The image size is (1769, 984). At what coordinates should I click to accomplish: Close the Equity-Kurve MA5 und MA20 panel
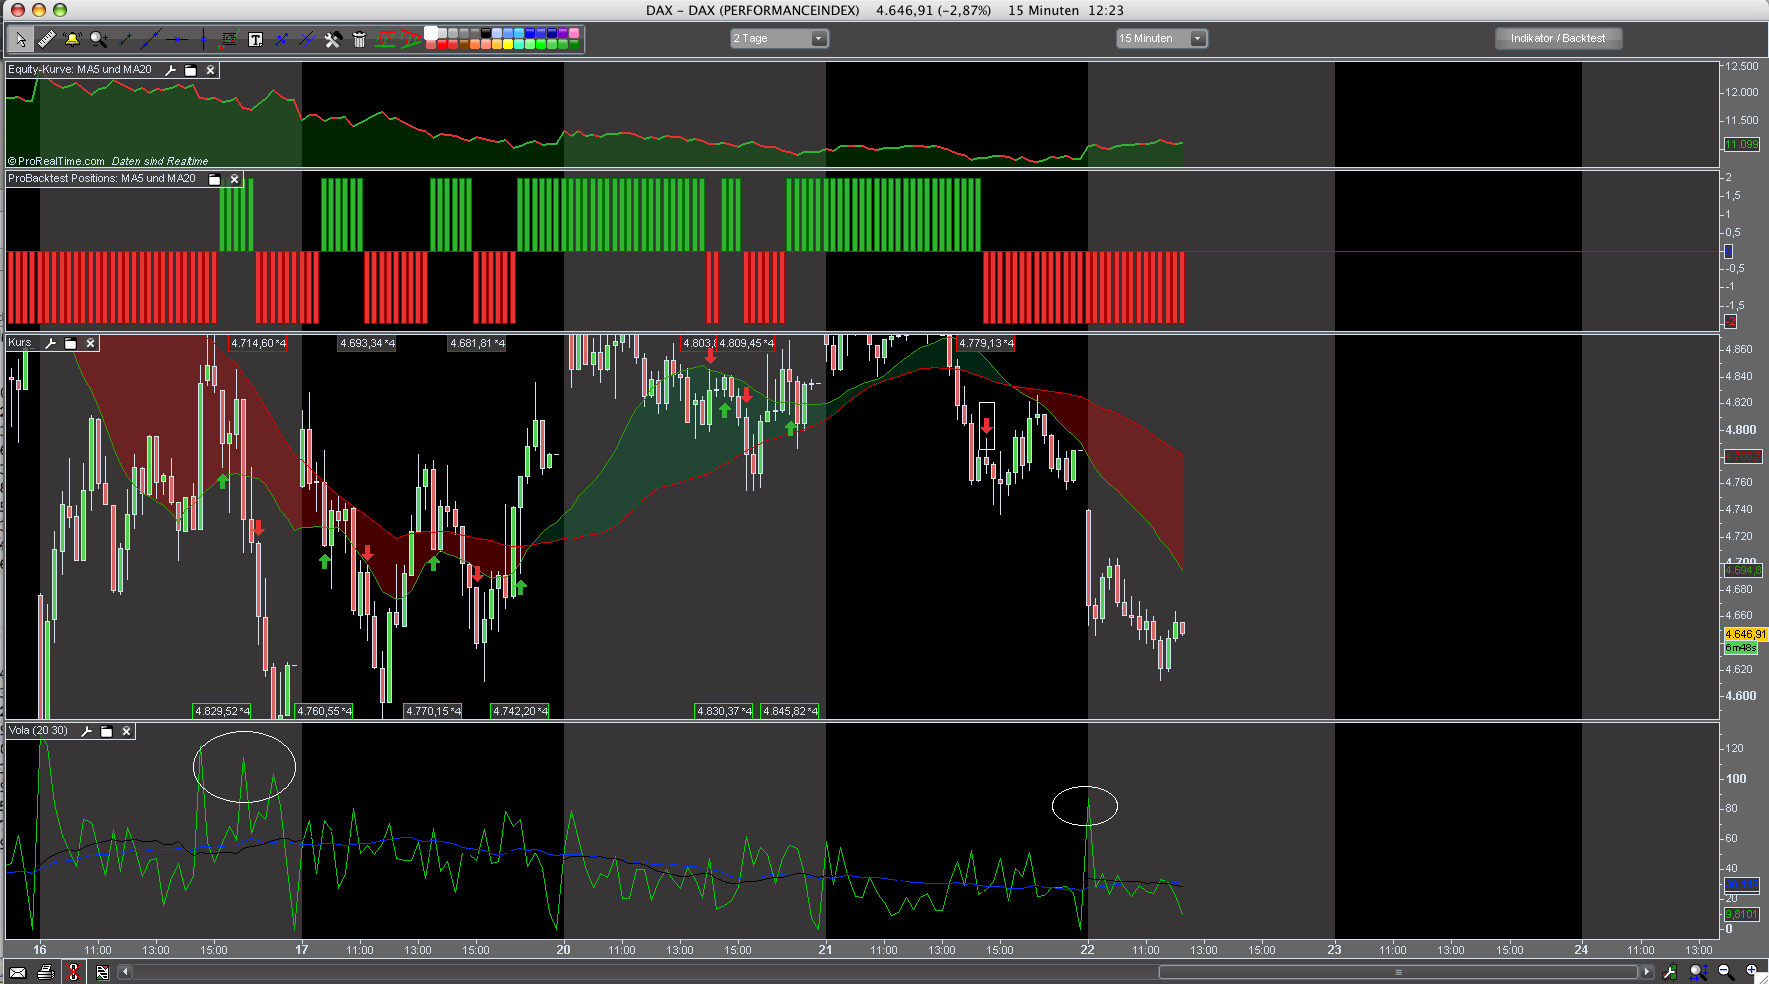click(210, 70)
